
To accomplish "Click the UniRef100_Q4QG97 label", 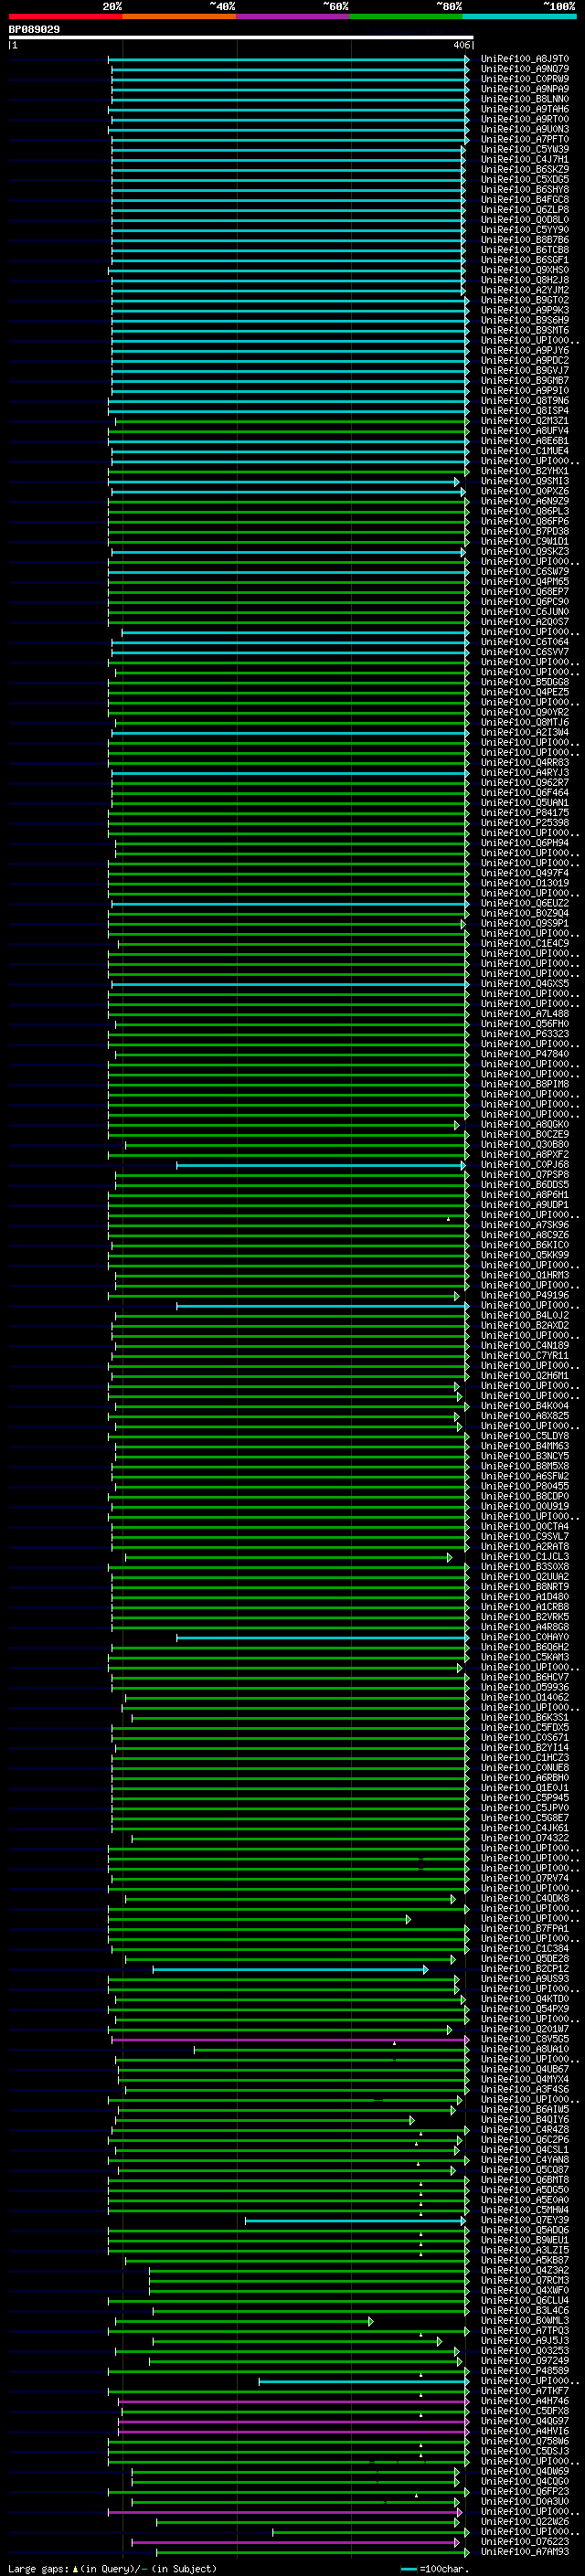I will [x=524, y=2421].
